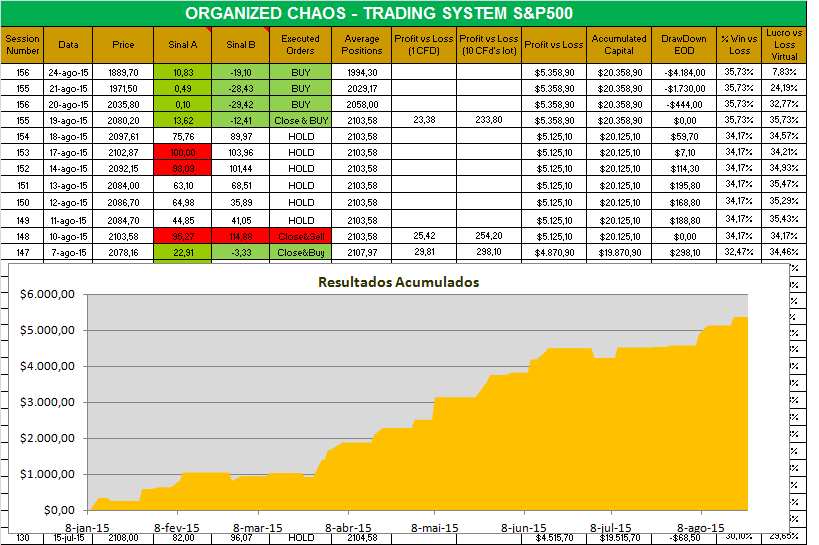The height and width of the screenshot is (545, 819).
Task: Select the % Win vs Loss header
Action: (739, 45)
